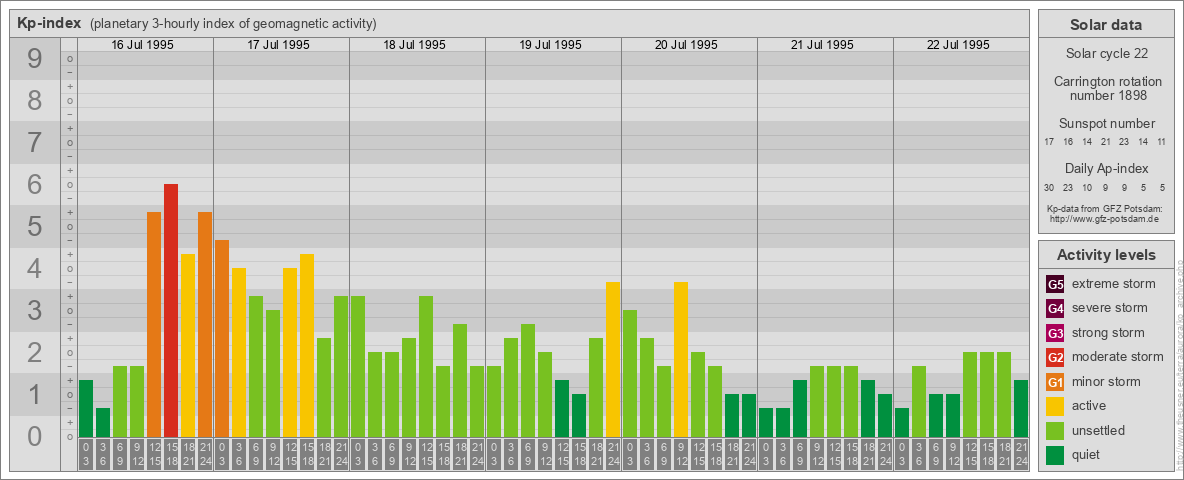Click the yellow bar on 17 Jul 15-18h
Screen dimensions: 1184x480
coord(307,345)
